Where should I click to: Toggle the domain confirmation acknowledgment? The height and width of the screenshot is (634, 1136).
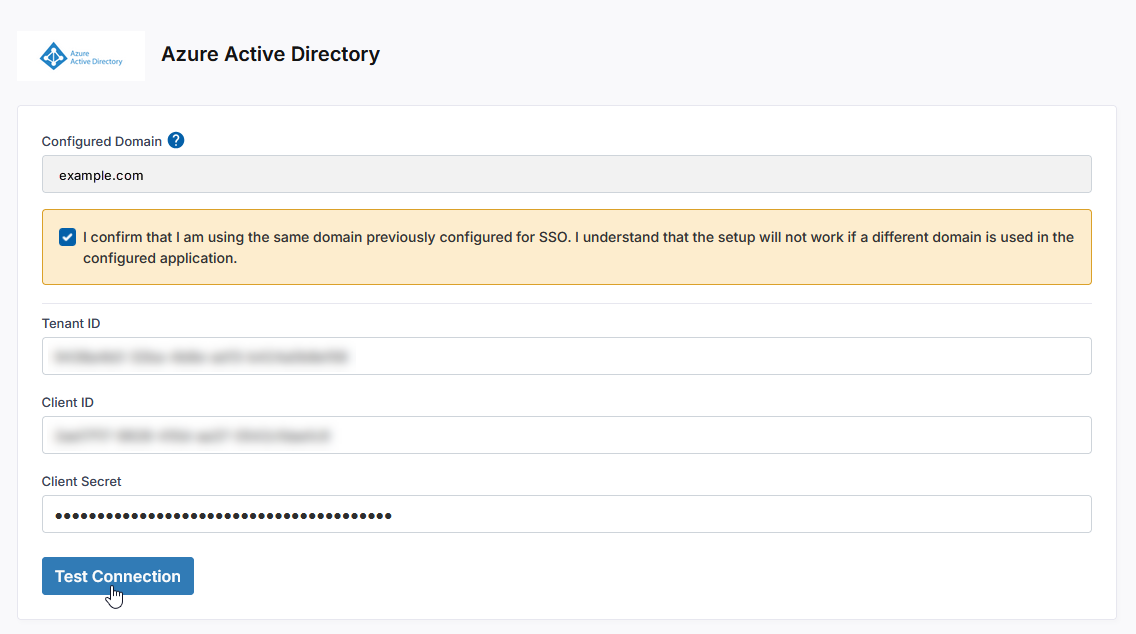coord(67,237)
